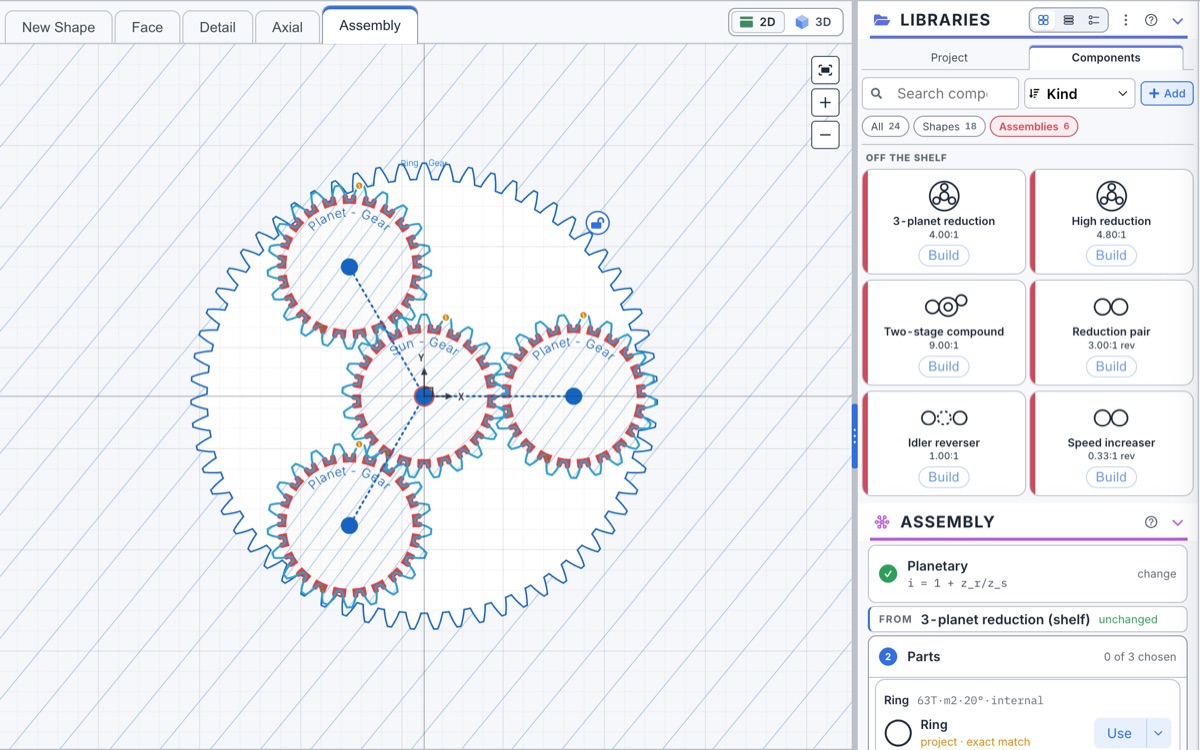
Task: Click the 3-planet reduction gear icon
Action: 944,195
